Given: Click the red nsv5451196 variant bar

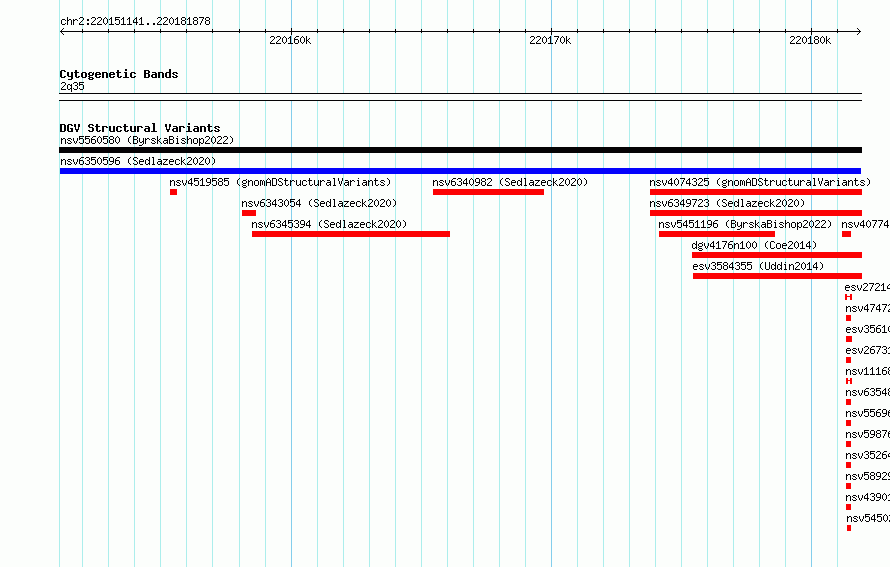Looking at the screenshot, I should [x=717, y=234].
